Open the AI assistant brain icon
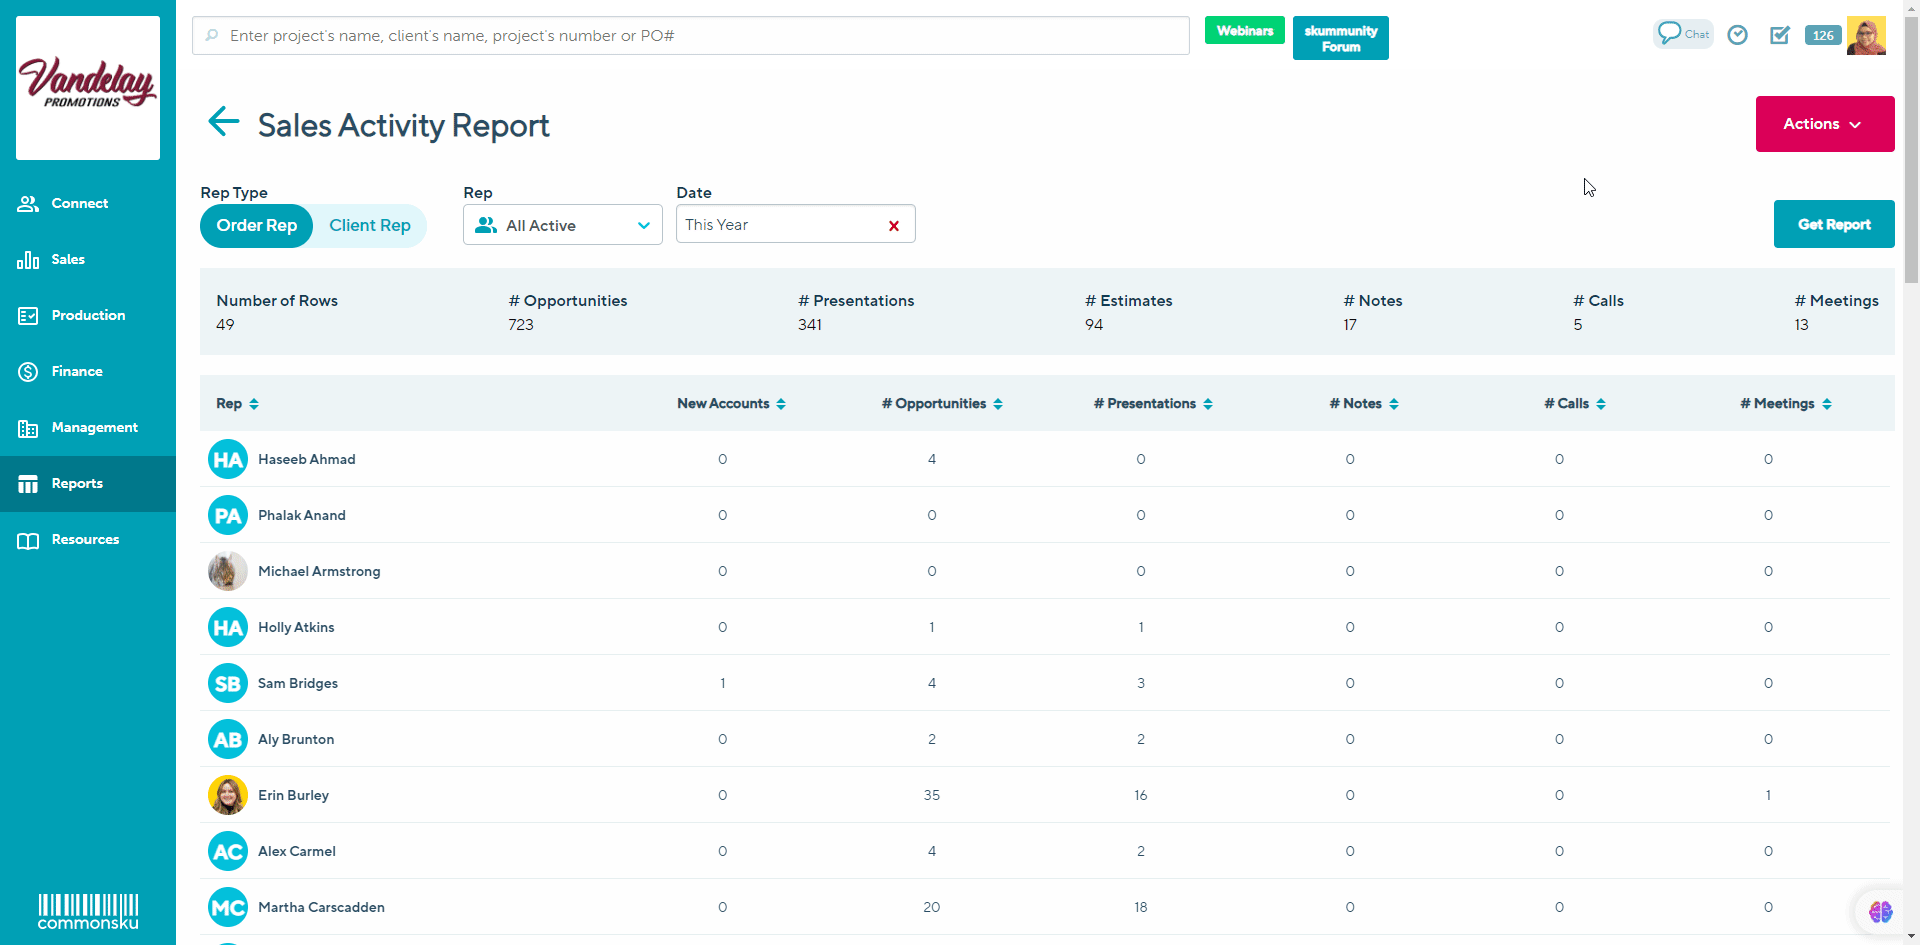This screenshot has width=1920, height=945. point(1880,911)
